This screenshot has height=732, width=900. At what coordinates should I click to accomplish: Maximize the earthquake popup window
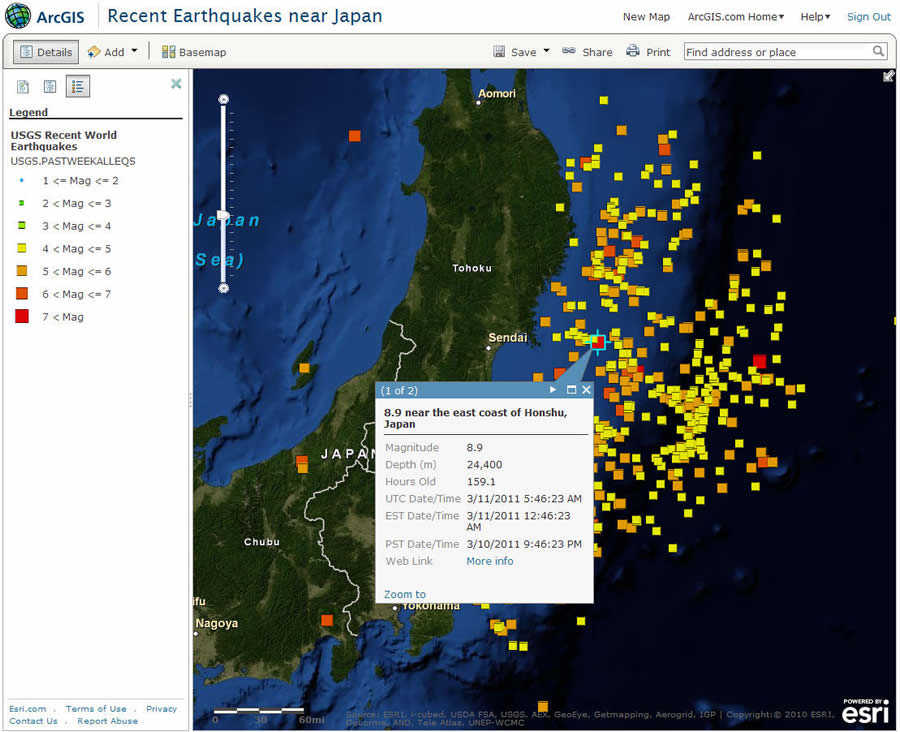point(571,390)
